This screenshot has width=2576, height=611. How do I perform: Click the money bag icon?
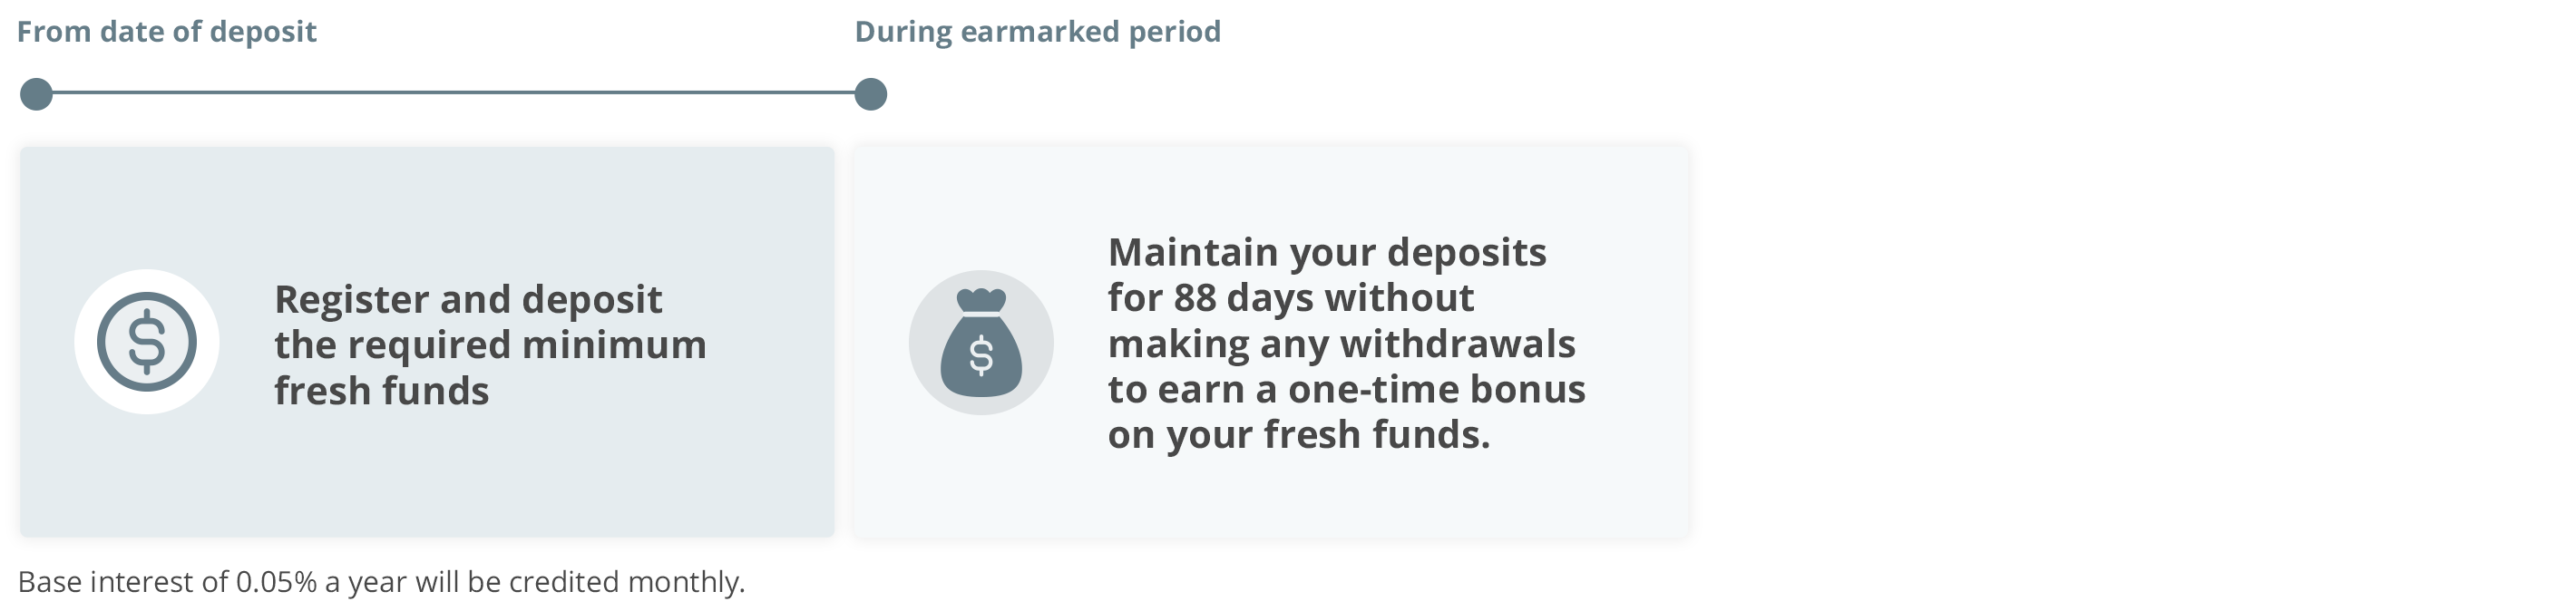[980, 342]
